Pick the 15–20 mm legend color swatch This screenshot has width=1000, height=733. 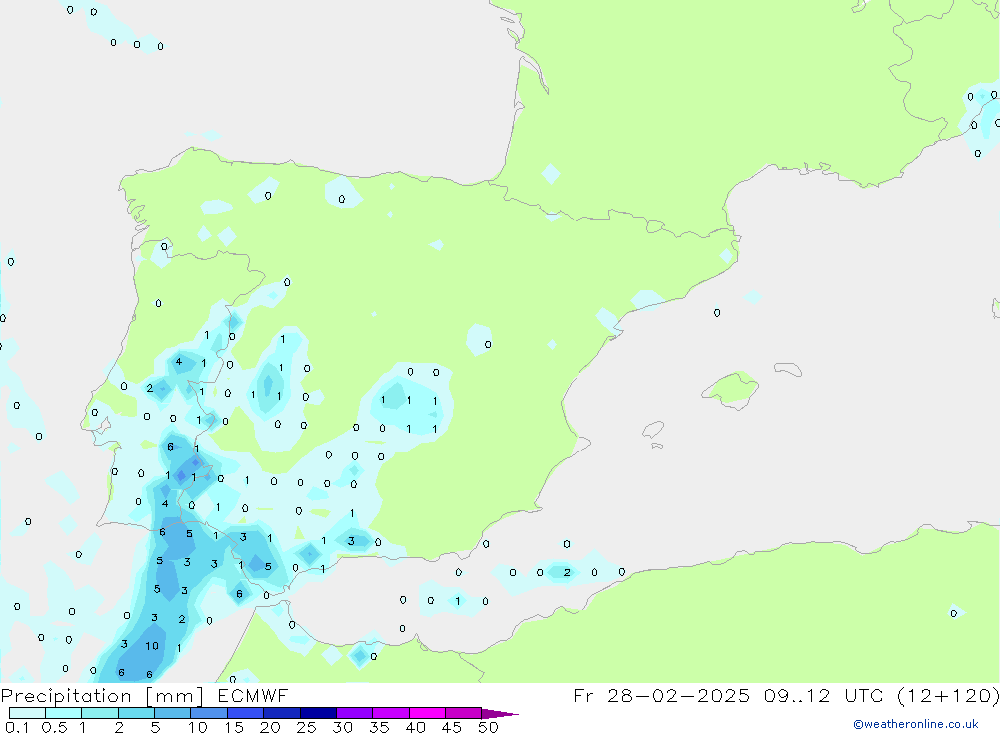tap(245, 713)
